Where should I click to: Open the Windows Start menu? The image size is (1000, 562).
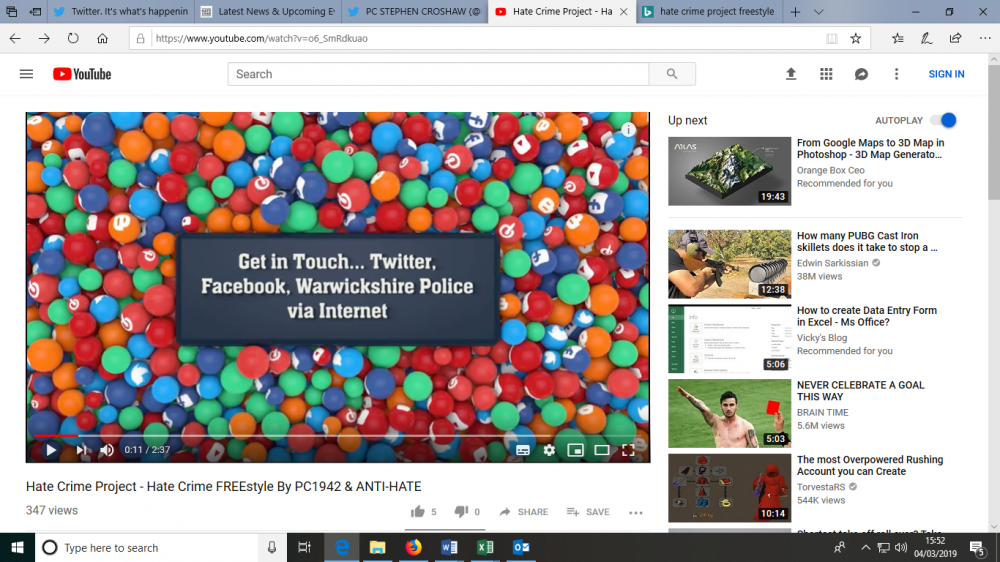pyautogui.click(x=17, y=547)
